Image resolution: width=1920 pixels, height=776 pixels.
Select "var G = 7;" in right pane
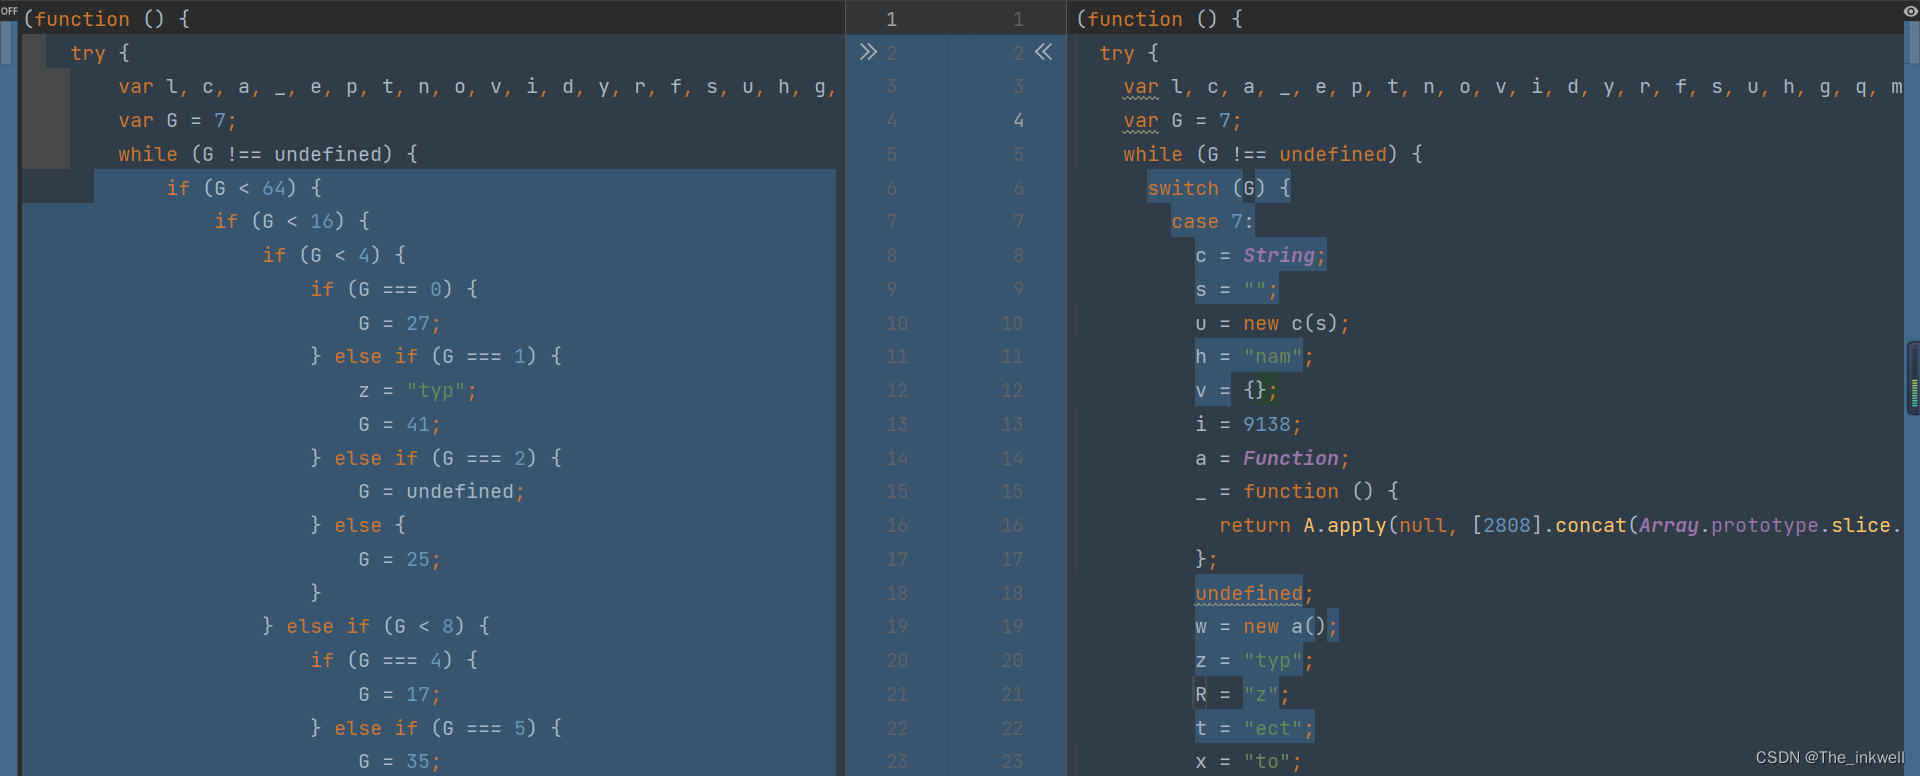tap(1182, 121)
